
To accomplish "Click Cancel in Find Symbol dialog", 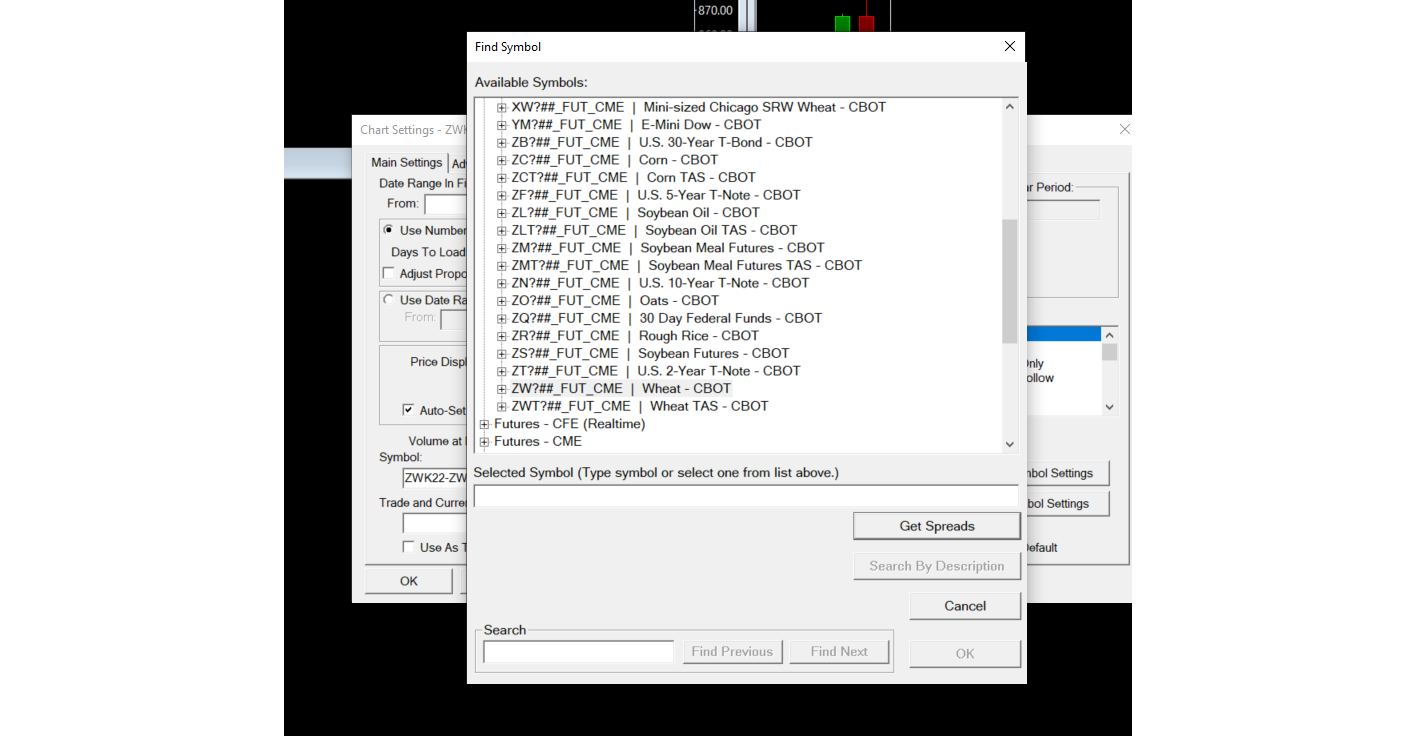I will point(965,606).
